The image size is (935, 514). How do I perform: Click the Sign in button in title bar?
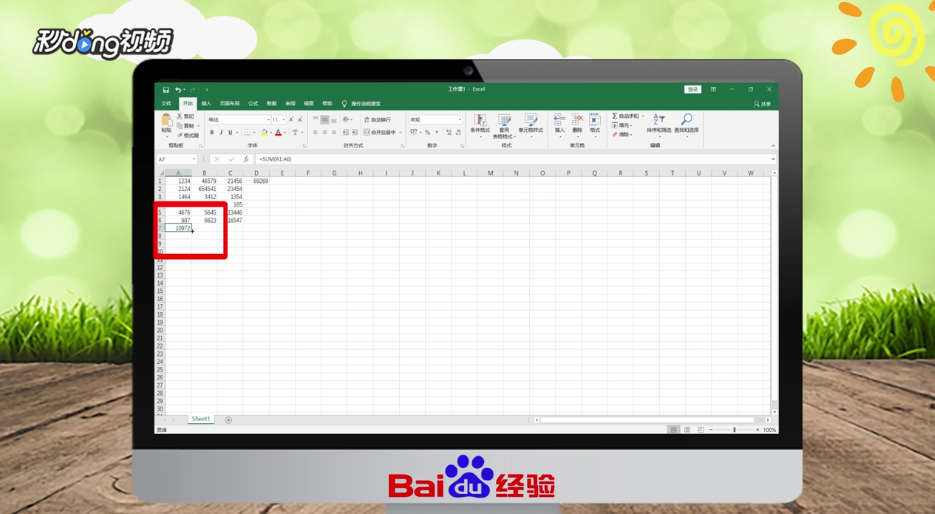coord(692,89)
